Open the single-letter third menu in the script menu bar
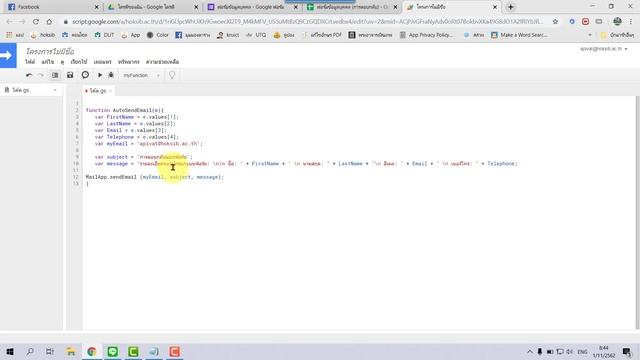Viewport: 640px width, 360px height. tap(62, 62)
